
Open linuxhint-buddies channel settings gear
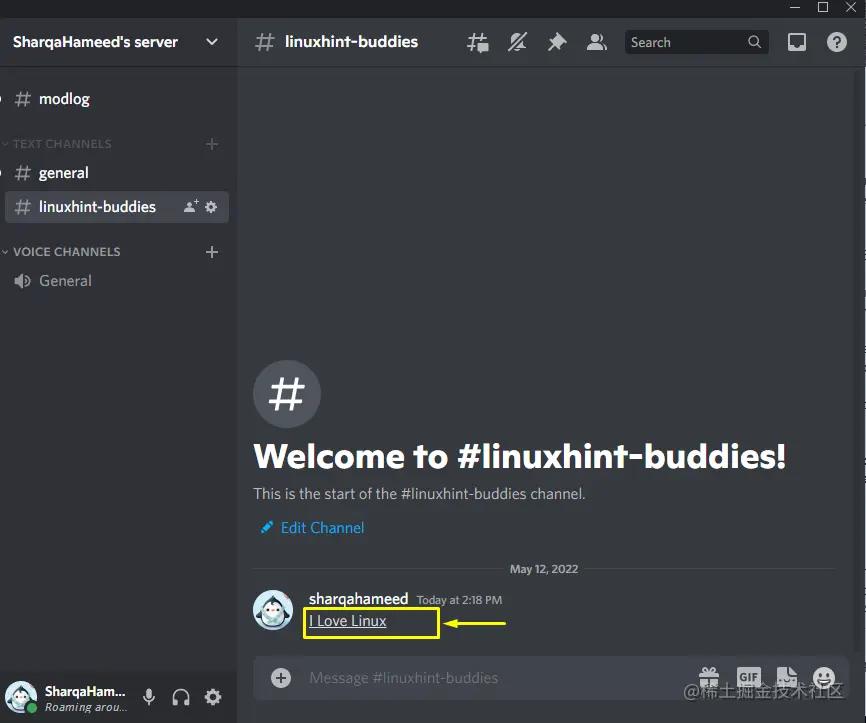(211, 207)
